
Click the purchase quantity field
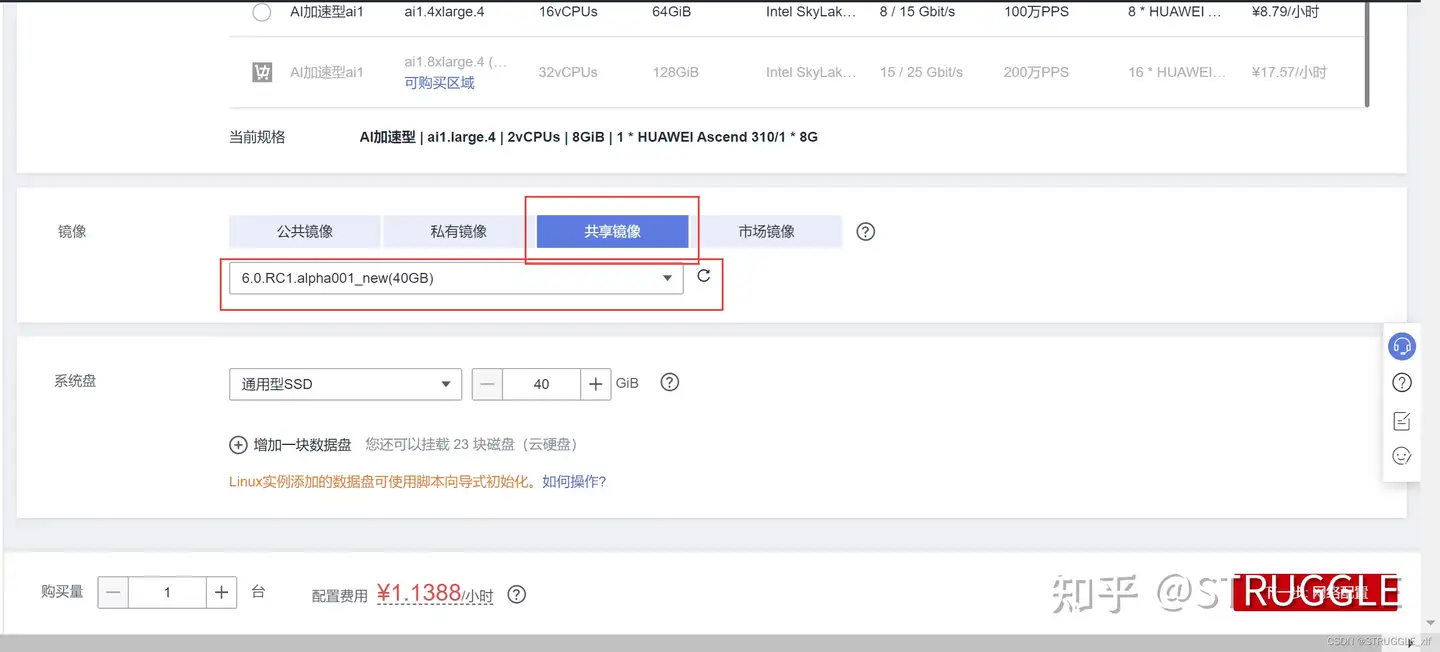167,593
